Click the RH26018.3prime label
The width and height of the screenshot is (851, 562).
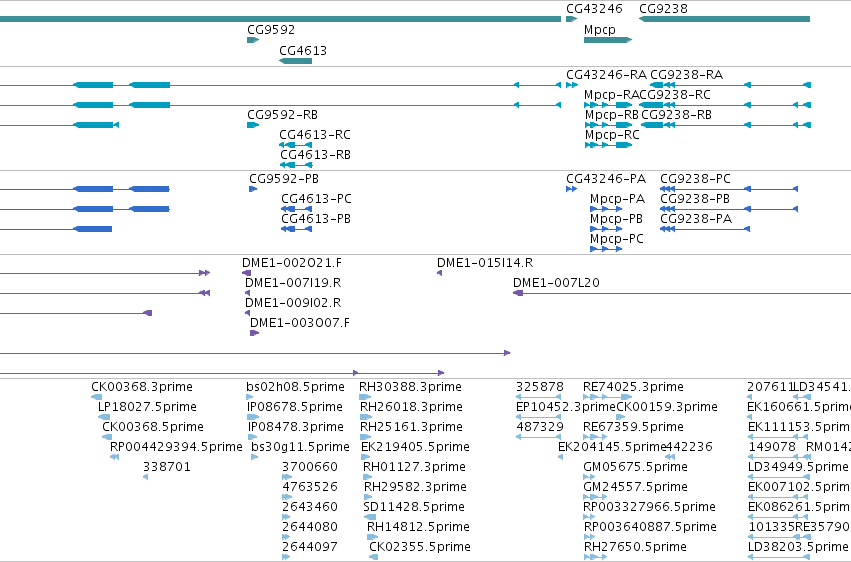411,407
